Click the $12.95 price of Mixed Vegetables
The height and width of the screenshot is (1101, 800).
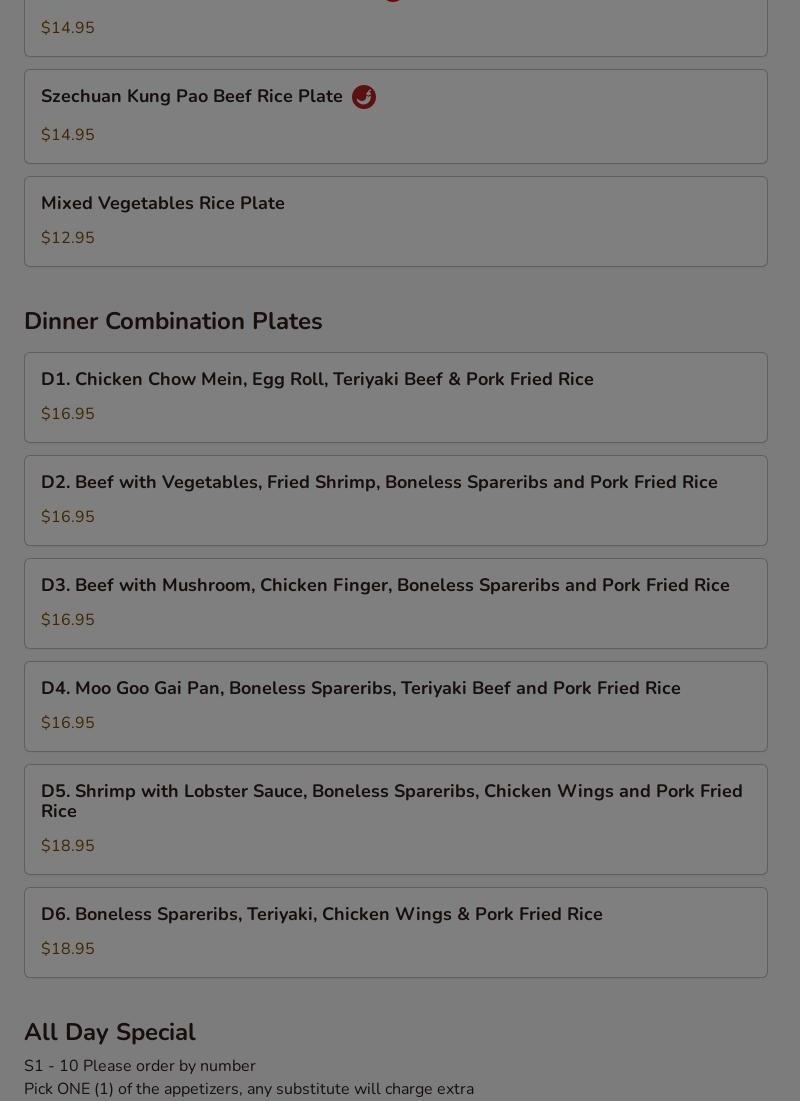67,237
